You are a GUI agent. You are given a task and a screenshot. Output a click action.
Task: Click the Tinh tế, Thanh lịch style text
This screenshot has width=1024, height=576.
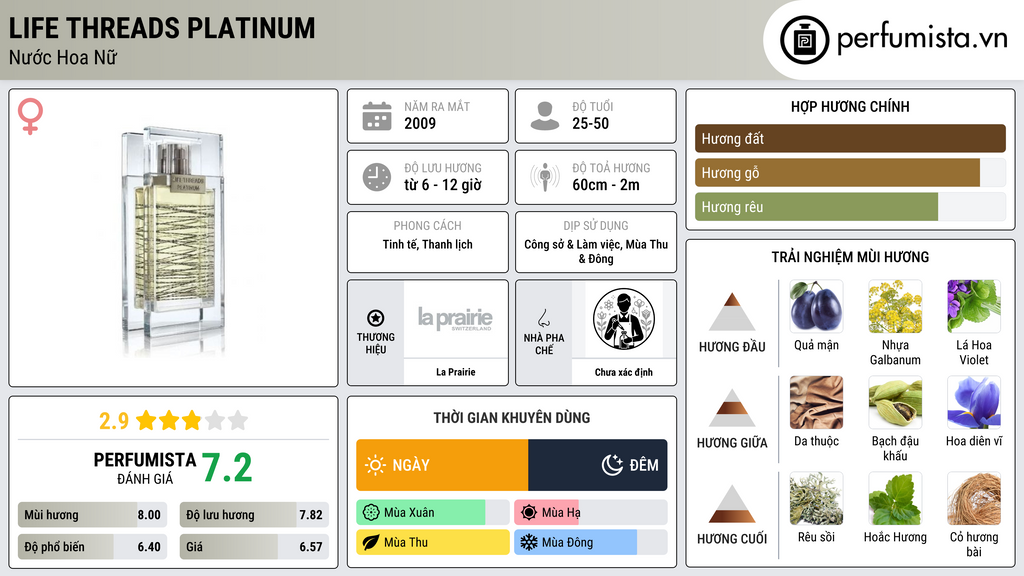point(428,244)
